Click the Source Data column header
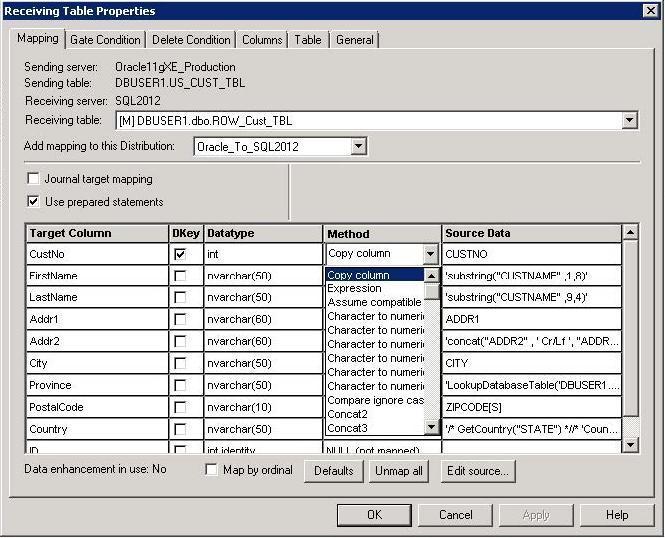The image size is (665, 538). pyautogui.click(x=532, y=234)
